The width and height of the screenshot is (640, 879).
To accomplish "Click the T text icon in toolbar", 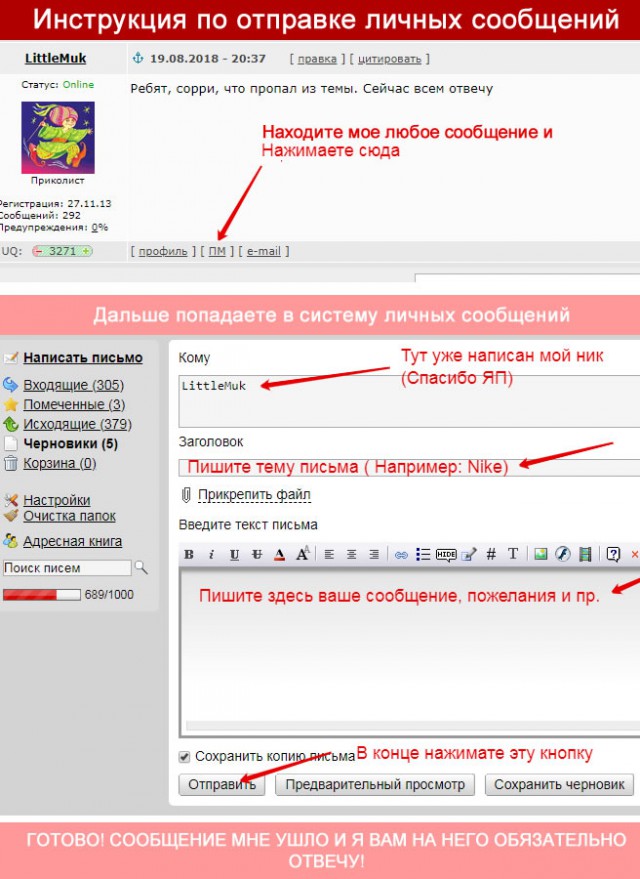I will point(512,554).
